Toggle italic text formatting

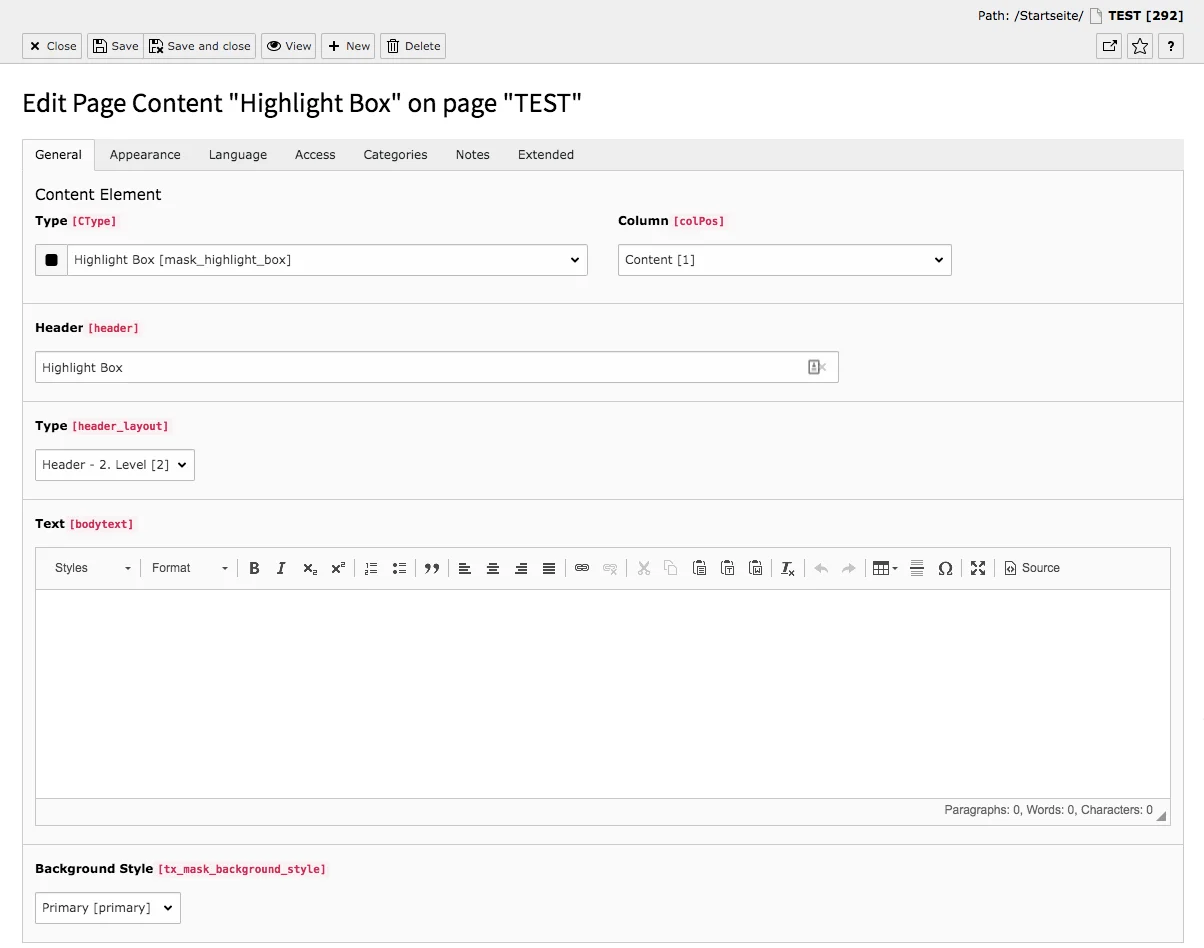(x=281, y=568)
